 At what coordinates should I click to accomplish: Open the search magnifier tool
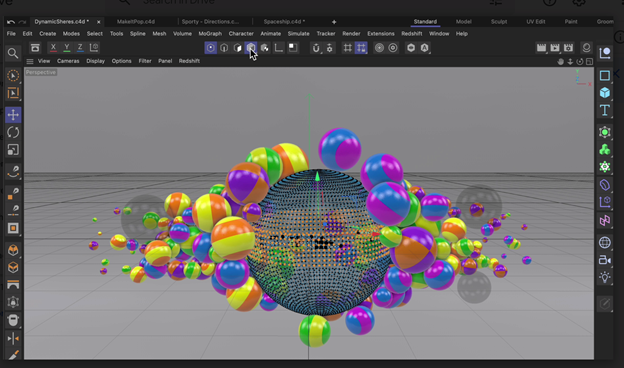(13, 53)
